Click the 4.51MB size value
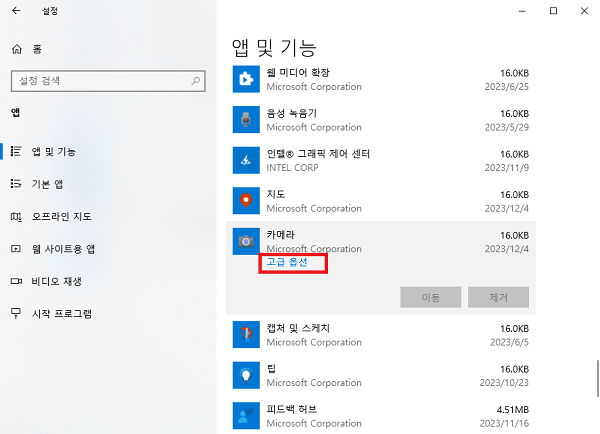 point(513,410)
